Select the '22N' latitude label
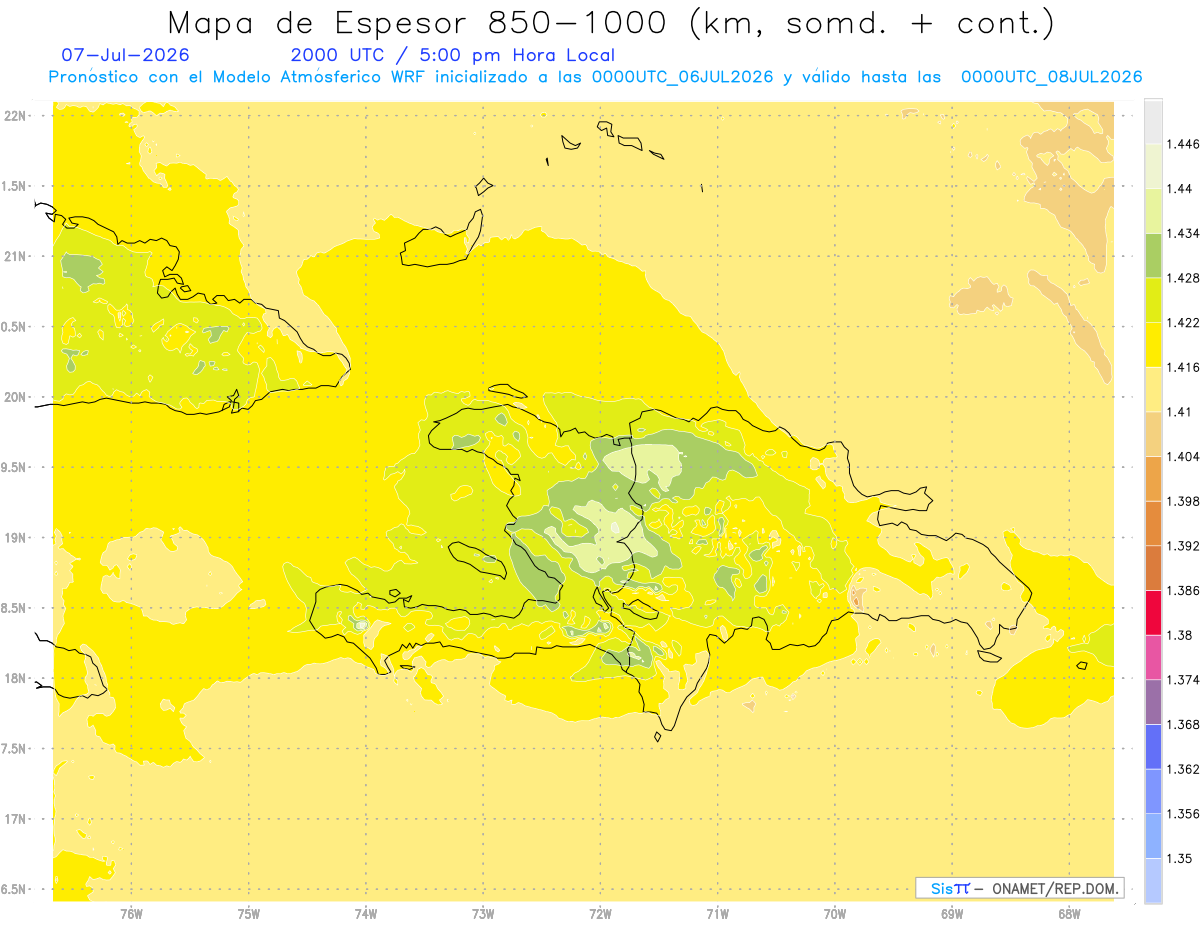This screenshot has height=927, width=1200. pyautogui.click(x=14, y=116)
